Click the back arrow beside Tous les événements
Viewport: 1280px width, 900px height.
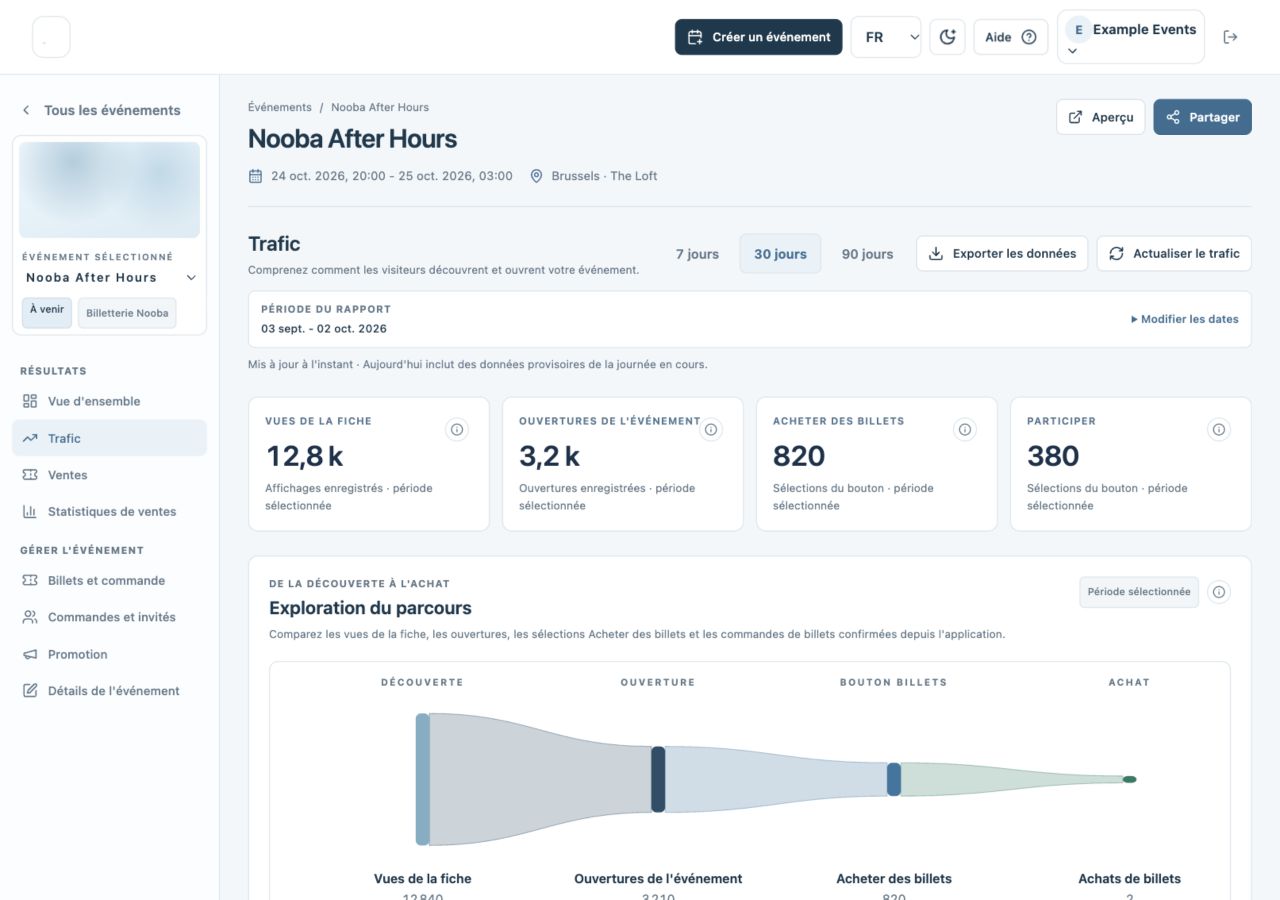tap(26, 110)
